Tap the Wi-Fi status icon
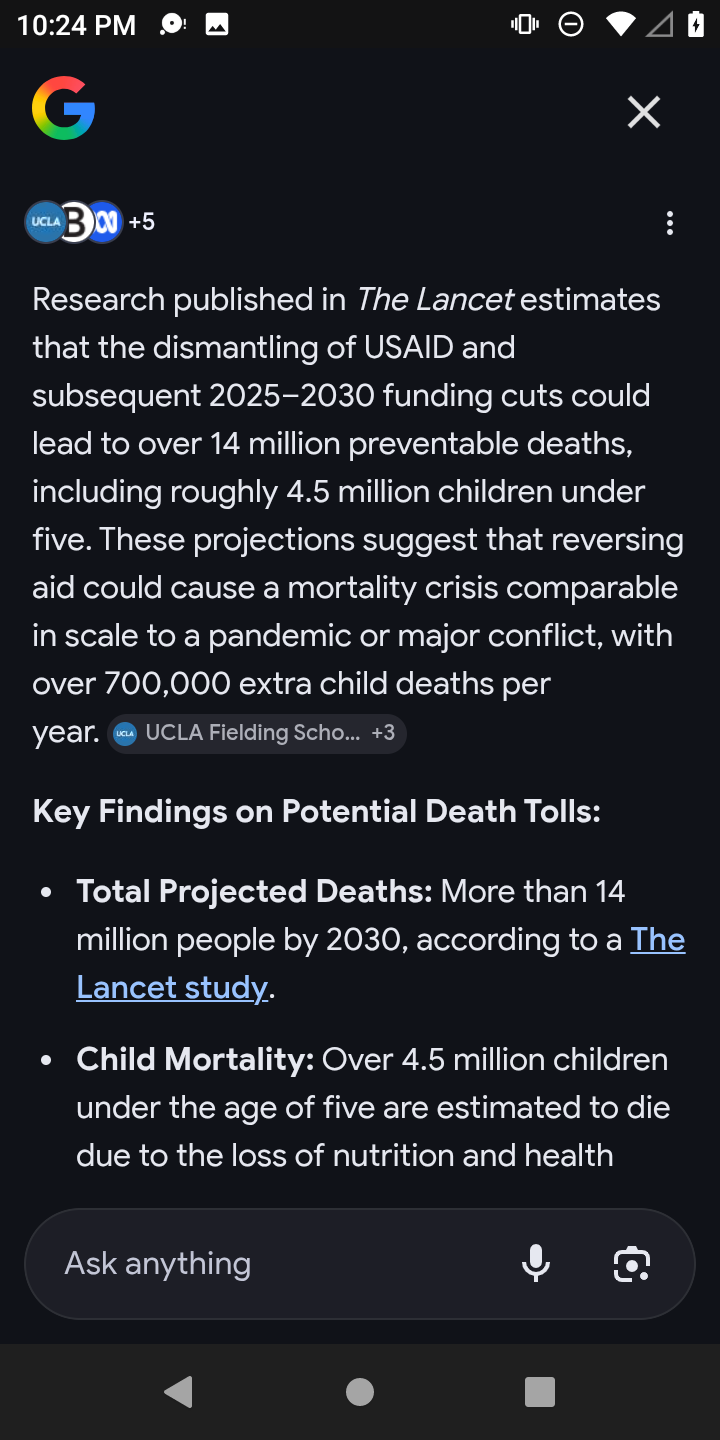The height and width of the screenshot is (1440, 720). click(x=619, y=24)
